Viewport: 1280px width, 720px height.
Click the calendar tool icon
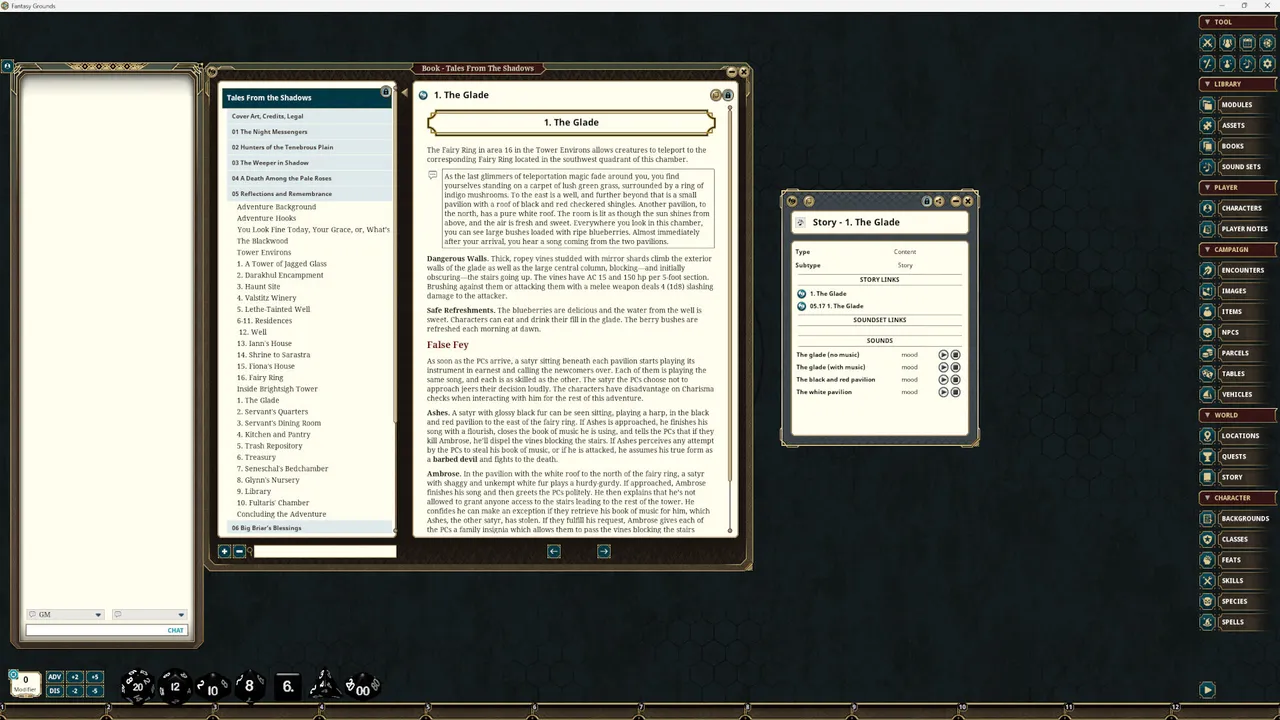click(1247, 43)
